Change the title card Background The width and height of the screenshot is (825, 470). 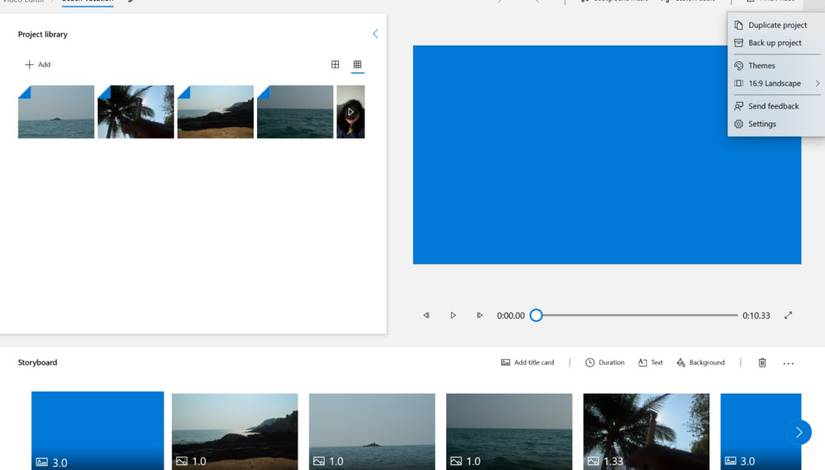pyautogui.click(x=700, y=362)
